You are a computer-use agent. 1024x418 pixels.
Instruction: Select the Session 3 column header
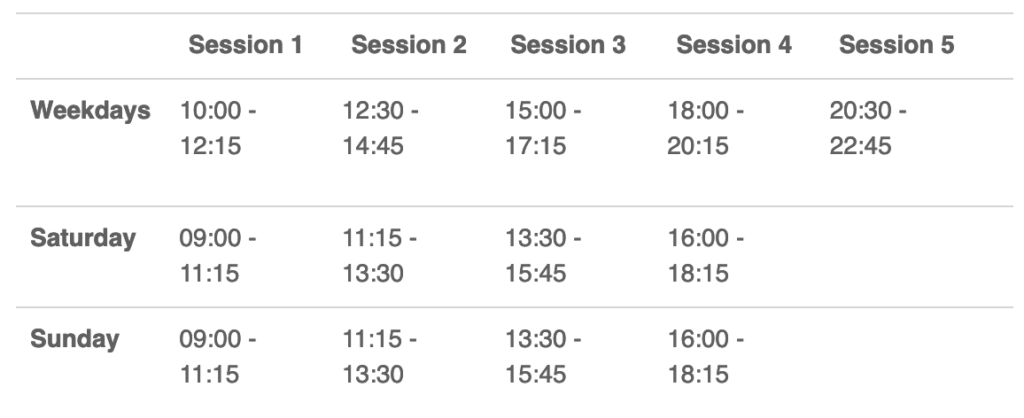tap(568, 45)
